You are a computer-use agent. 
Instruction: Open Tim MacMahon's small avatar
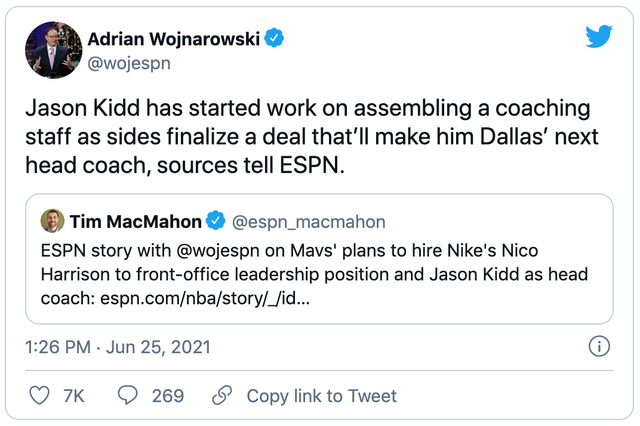click(x=52, y=221)
